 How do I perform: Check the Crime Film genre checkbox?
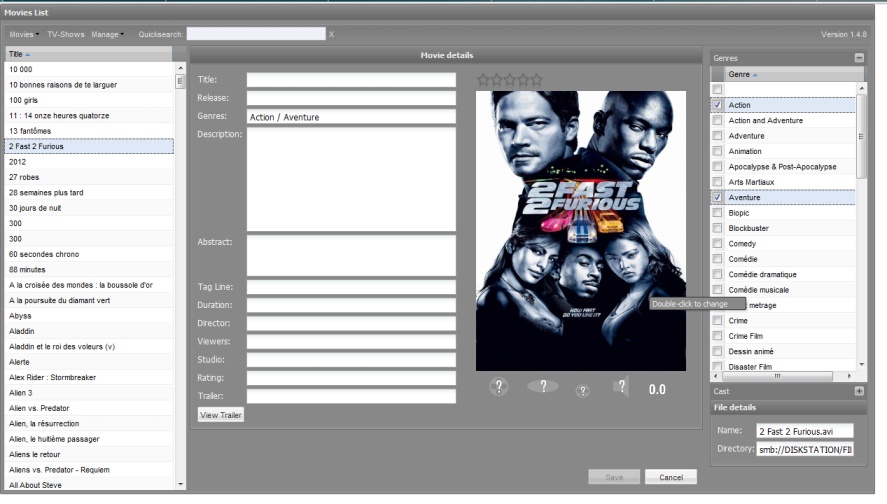717,335
